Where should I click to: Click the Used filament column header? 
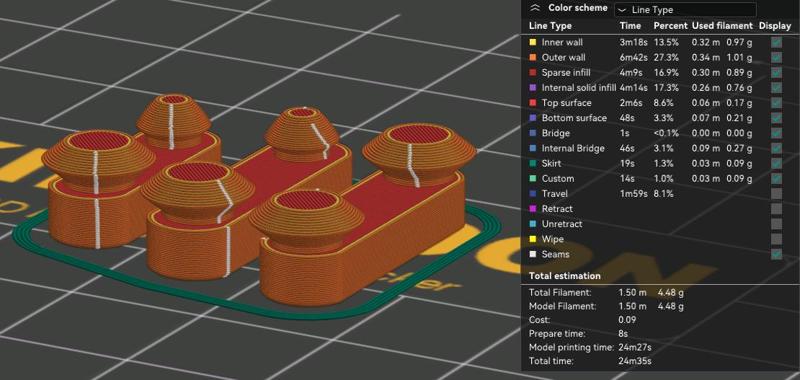tap(722, 26)
